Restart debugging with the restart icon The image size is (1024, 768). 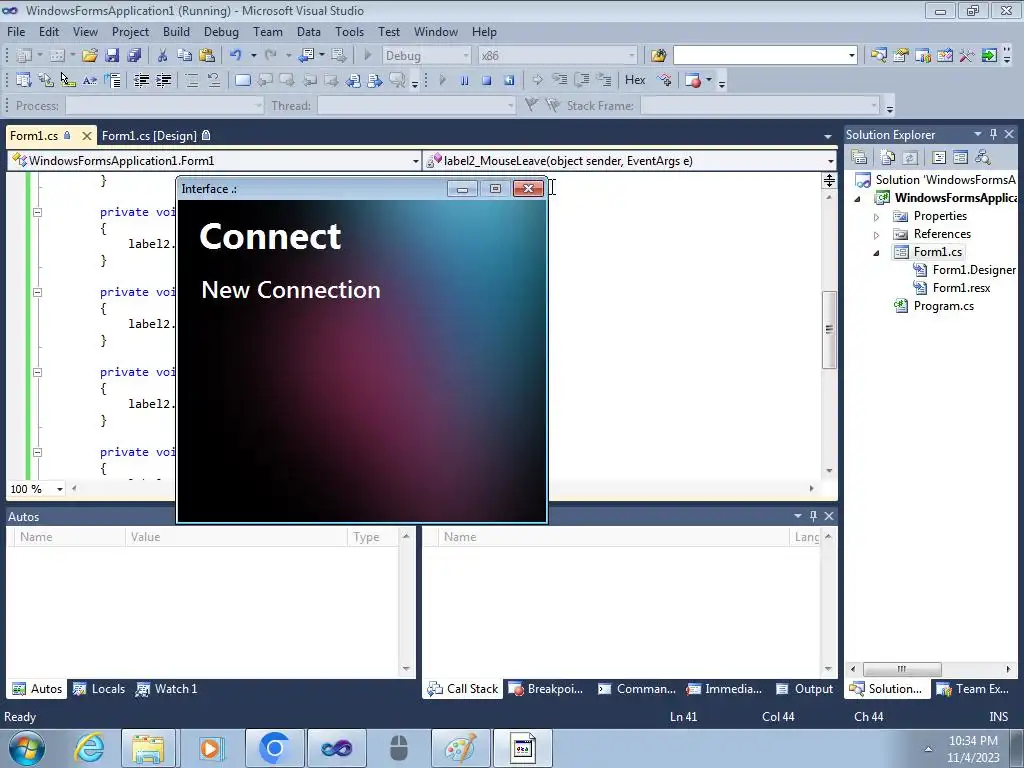pyautogui.click(x=509, y=80)
